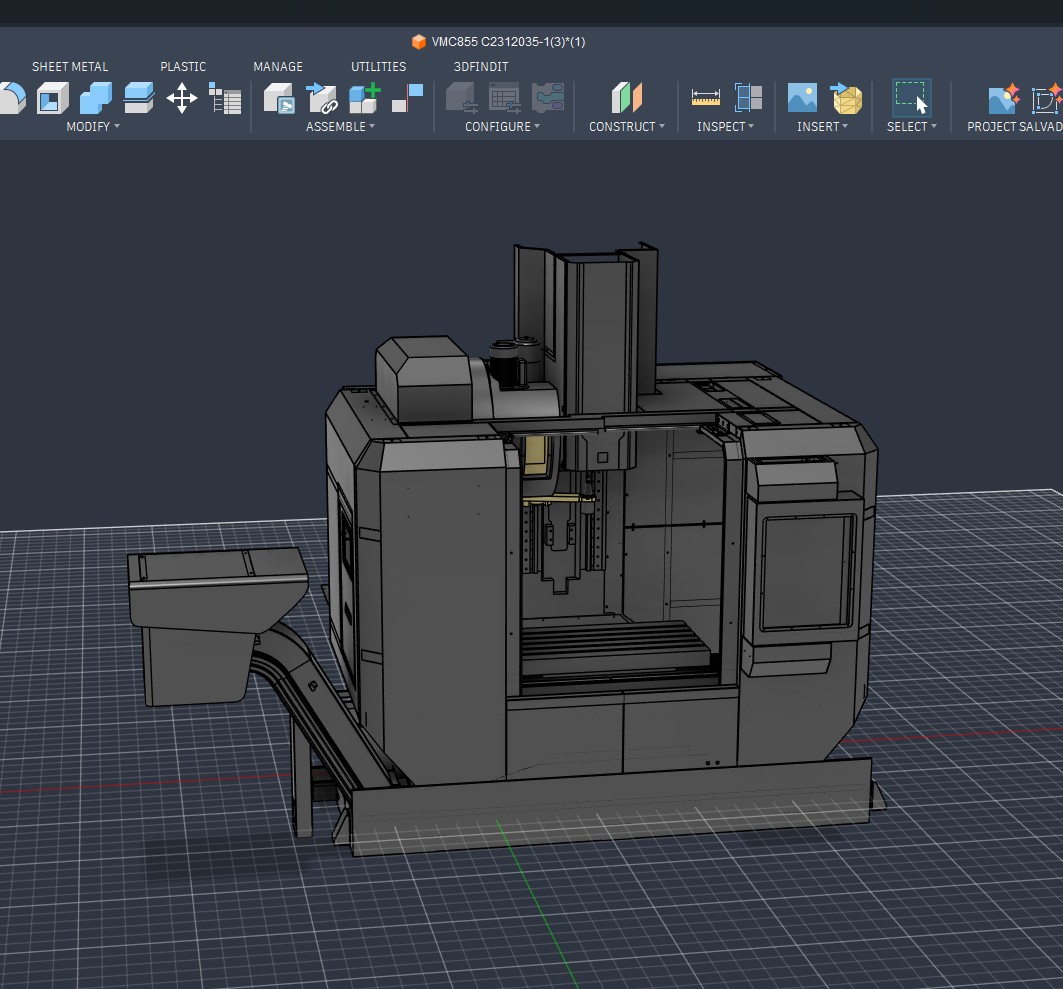The width and height of the screenshot is (1063, 989).
Task: Switch to the SHEET METAL tab
Action: 70,66
